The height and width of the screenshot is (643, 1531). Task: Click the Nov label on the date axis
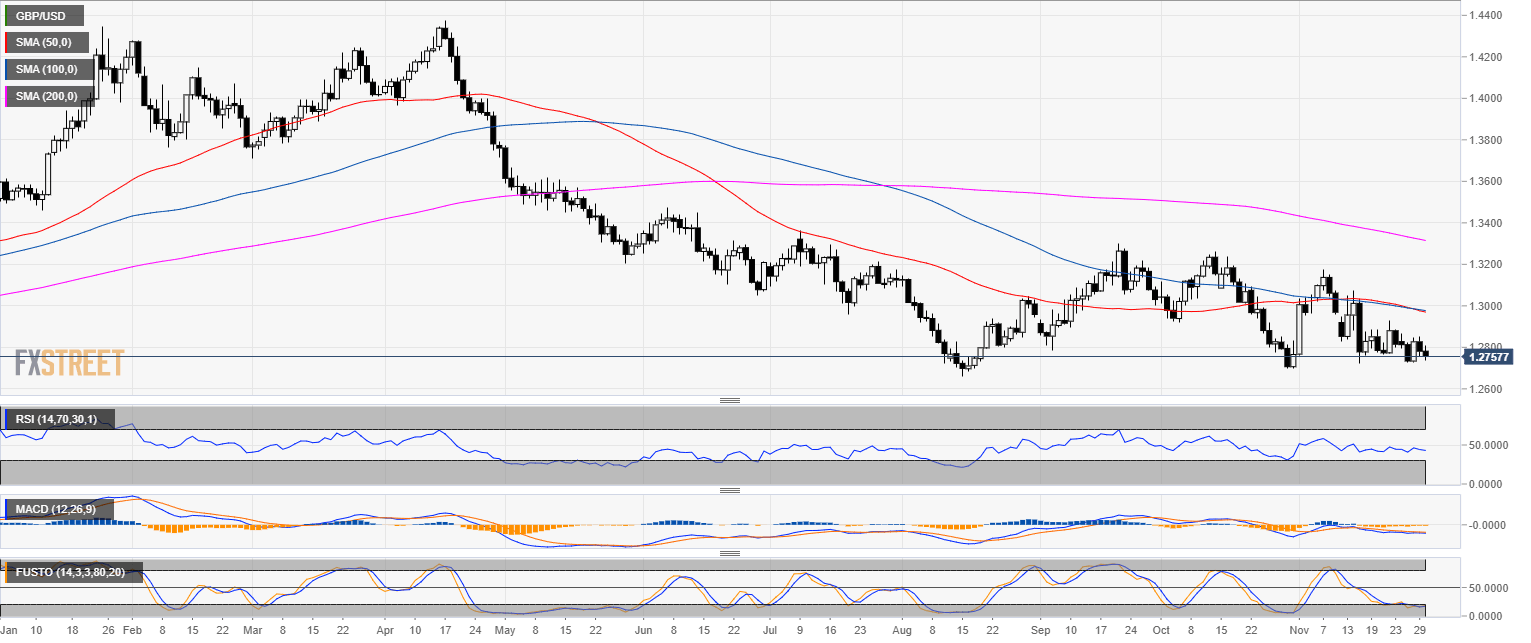click(1299, 631)
